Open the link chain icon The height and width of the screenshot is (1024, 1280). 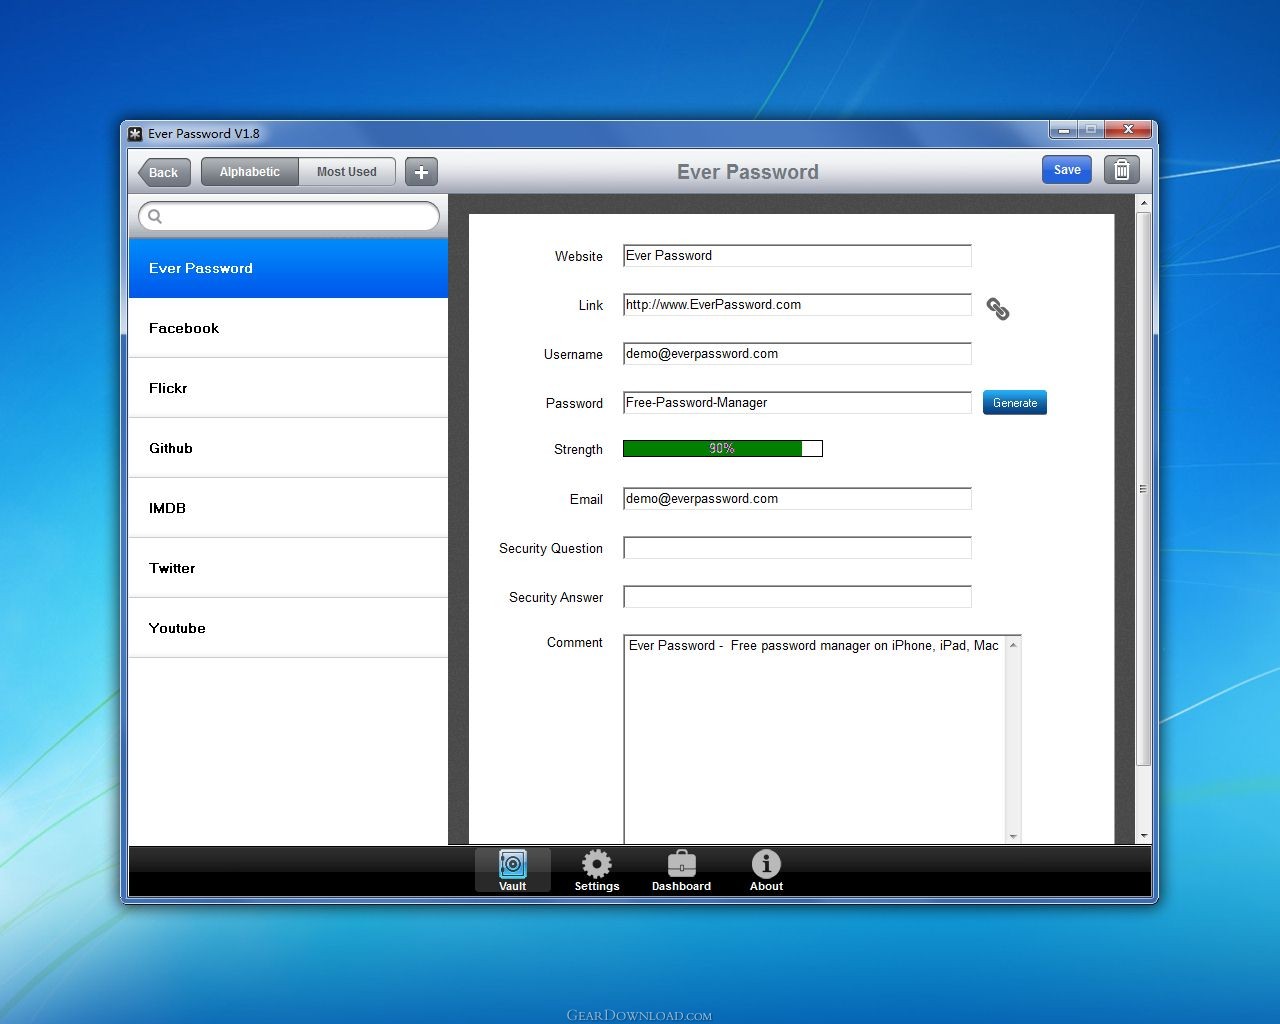(998, 309)
